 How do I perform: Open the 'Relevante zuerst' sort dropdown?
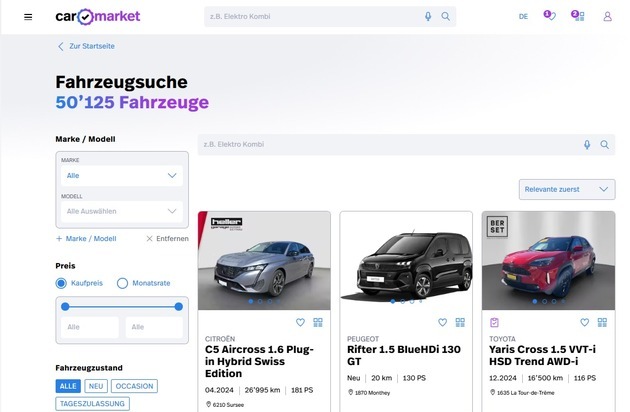[x=566, y=189]
